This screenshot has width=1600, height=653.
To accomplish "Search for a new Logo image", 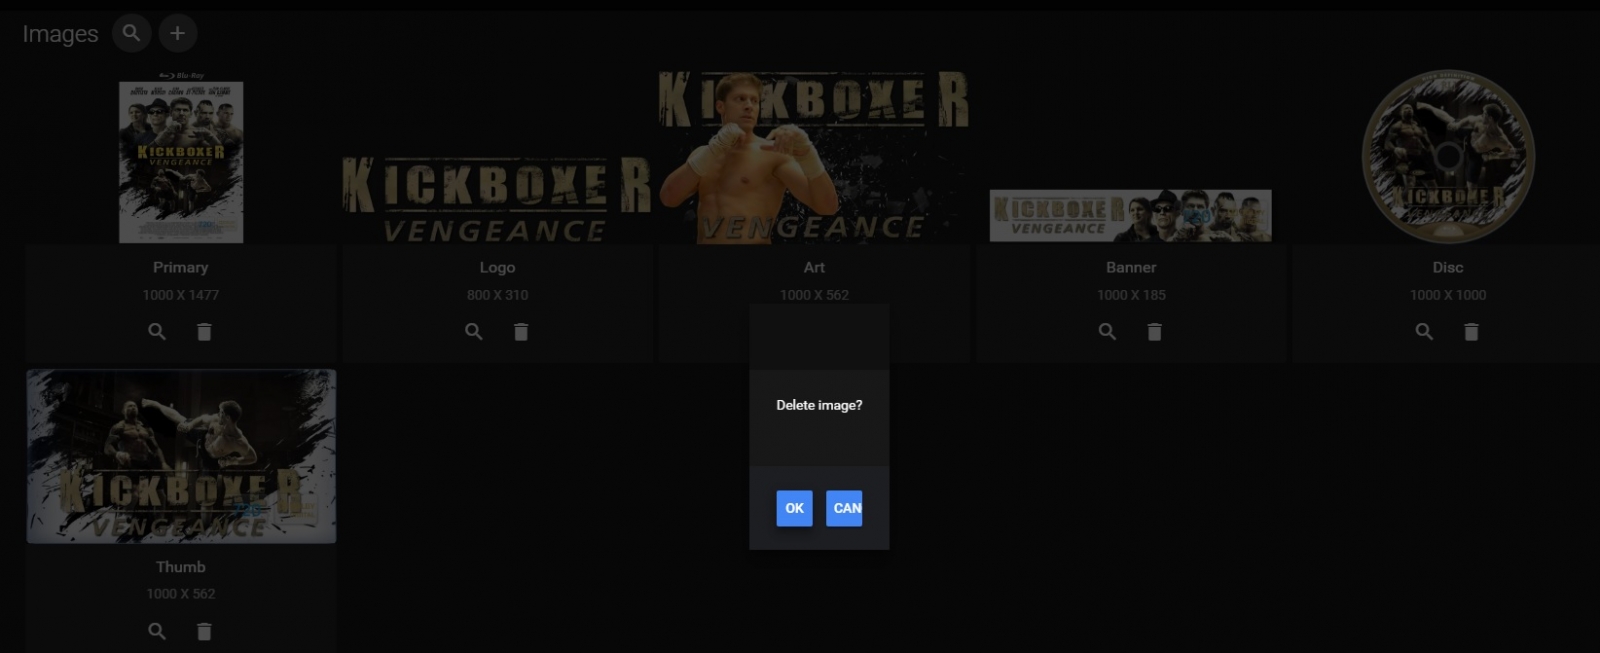I will point(474,331).
